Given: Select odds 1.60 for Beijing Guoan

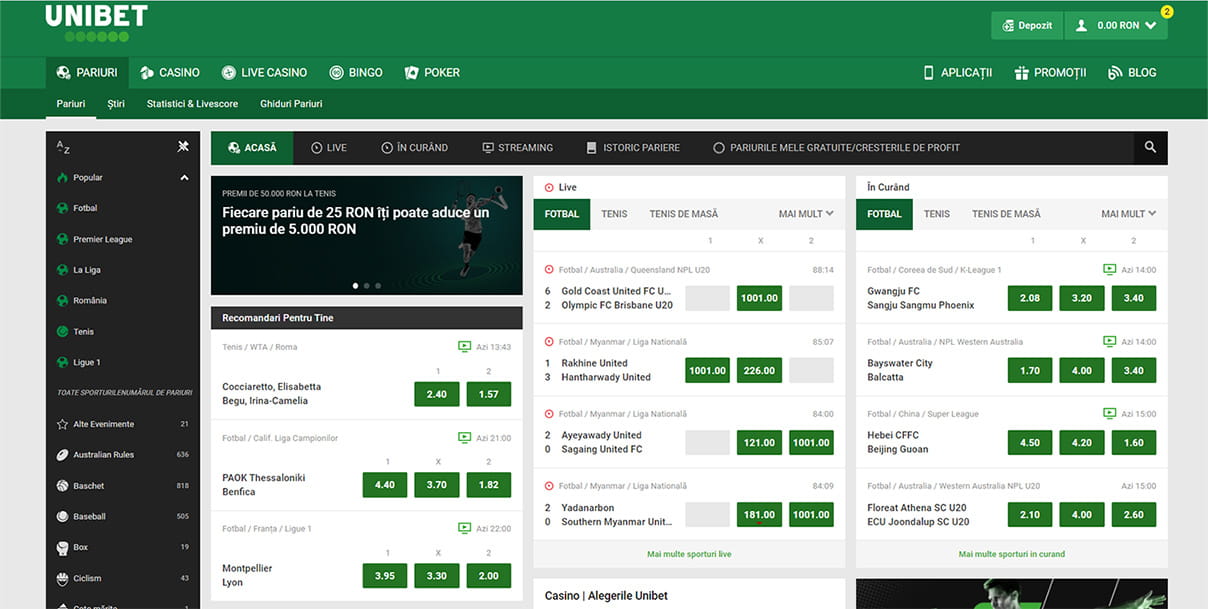Looking at the screenshot, I should pos(1134,442).
